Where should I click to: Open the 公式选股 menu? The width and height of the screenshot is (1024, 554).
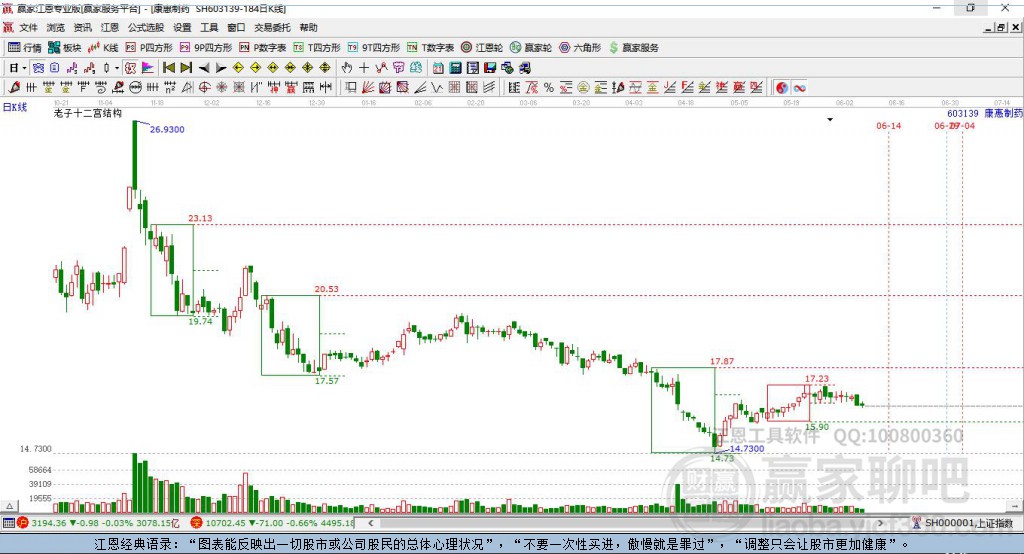click(146, 27)
